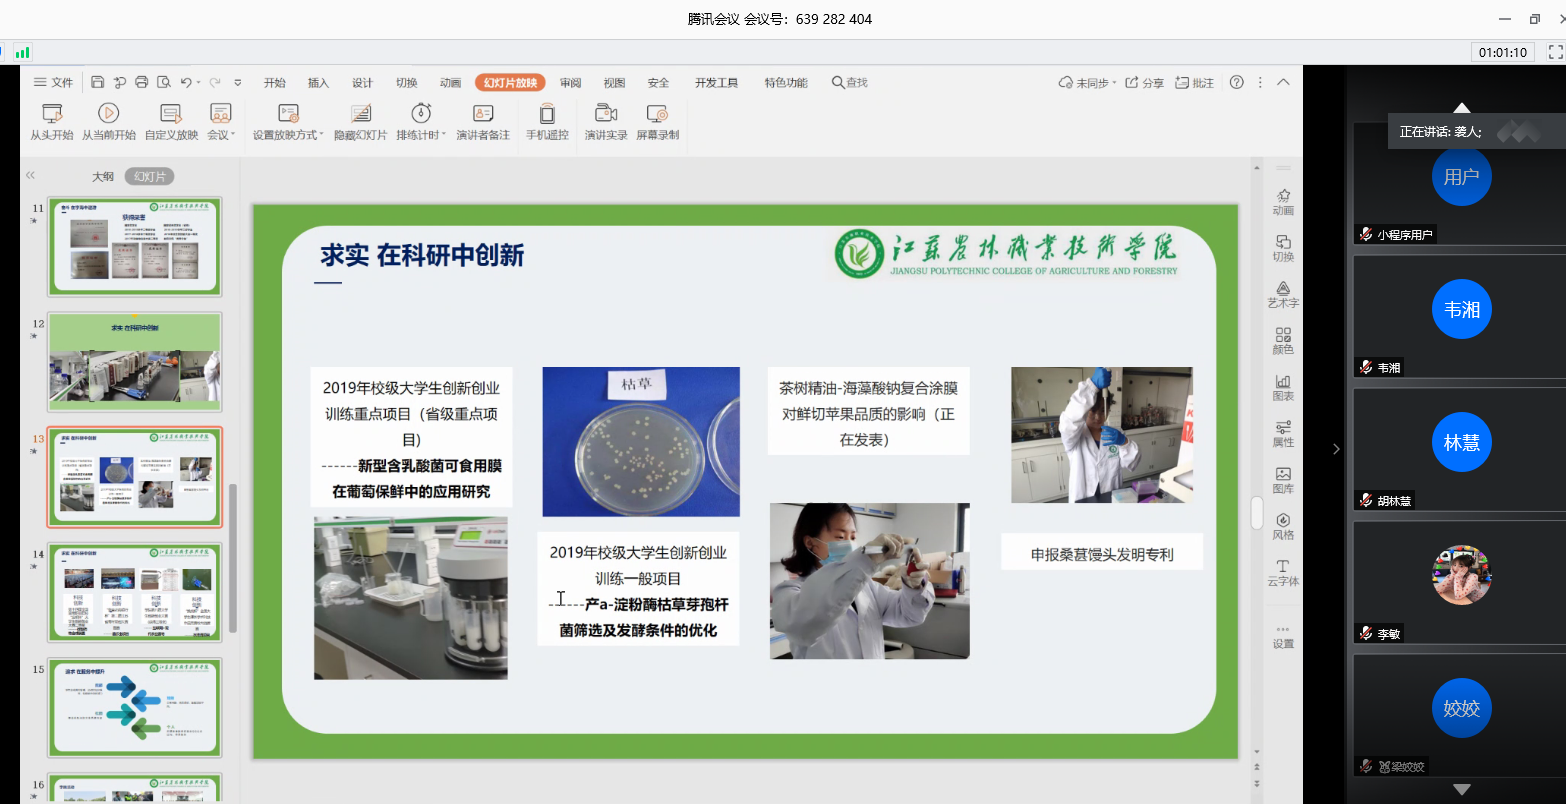Start slideshow from current slide (从当前开始)
This screenshot has width=1566, height=804.
[108, 121]
